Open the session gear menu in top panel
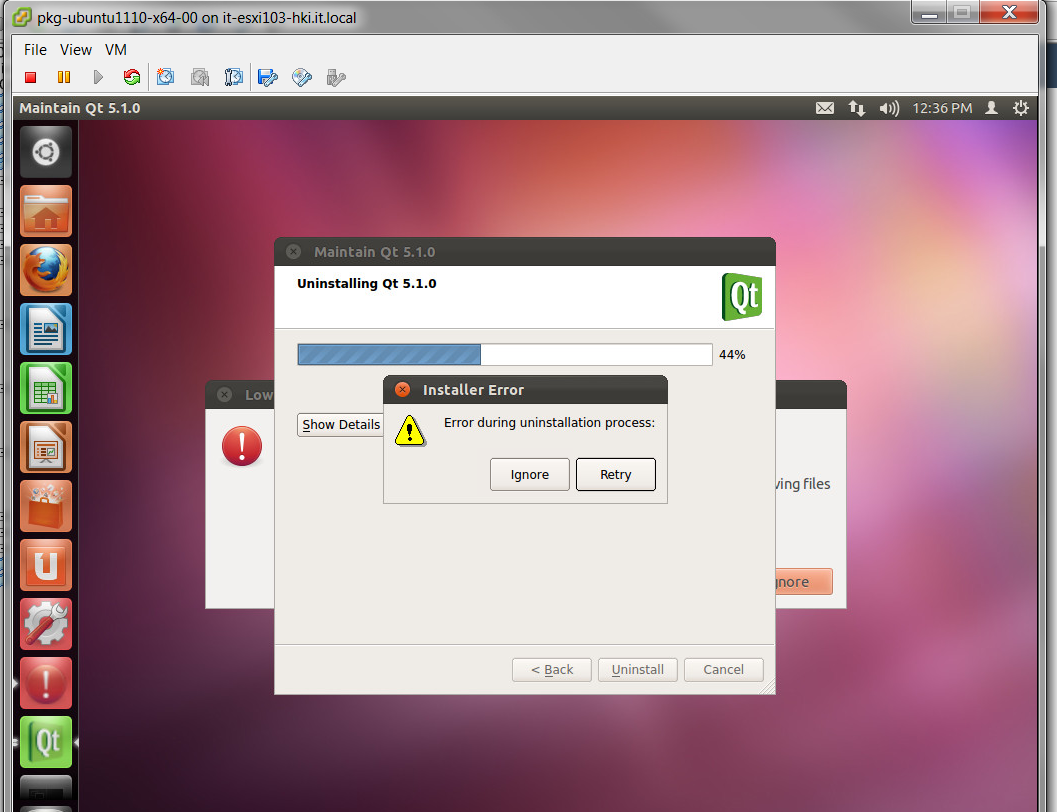1057x812 pixels. [1021, 108]
